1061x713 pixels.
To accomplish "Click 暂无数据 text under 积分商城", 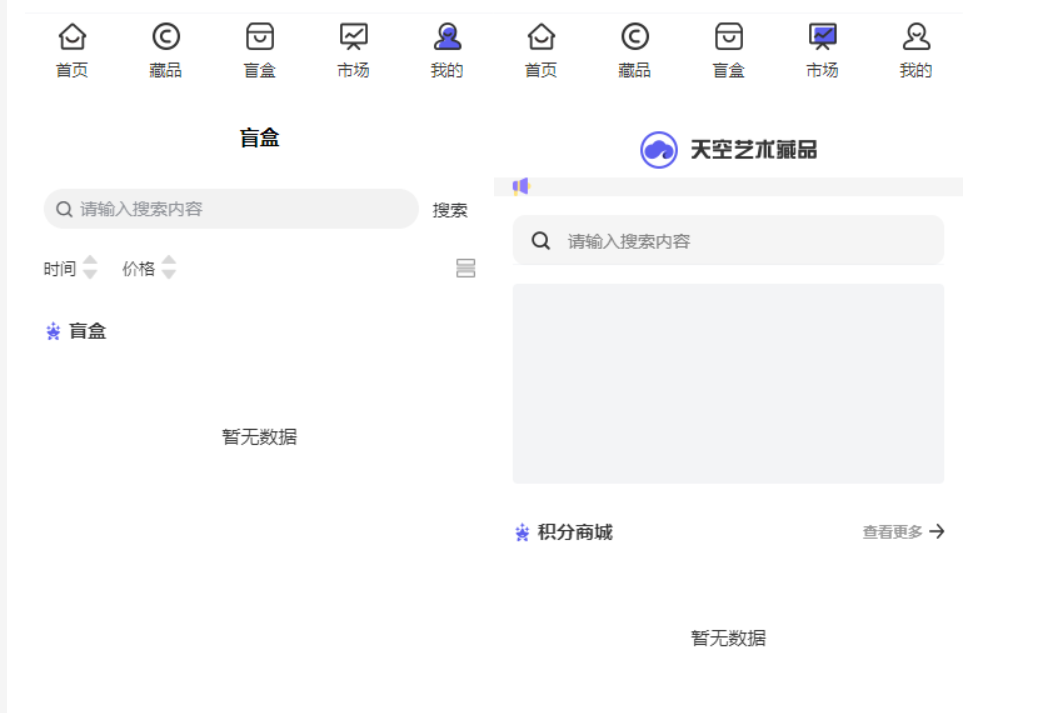I will (x=728, y=638).
